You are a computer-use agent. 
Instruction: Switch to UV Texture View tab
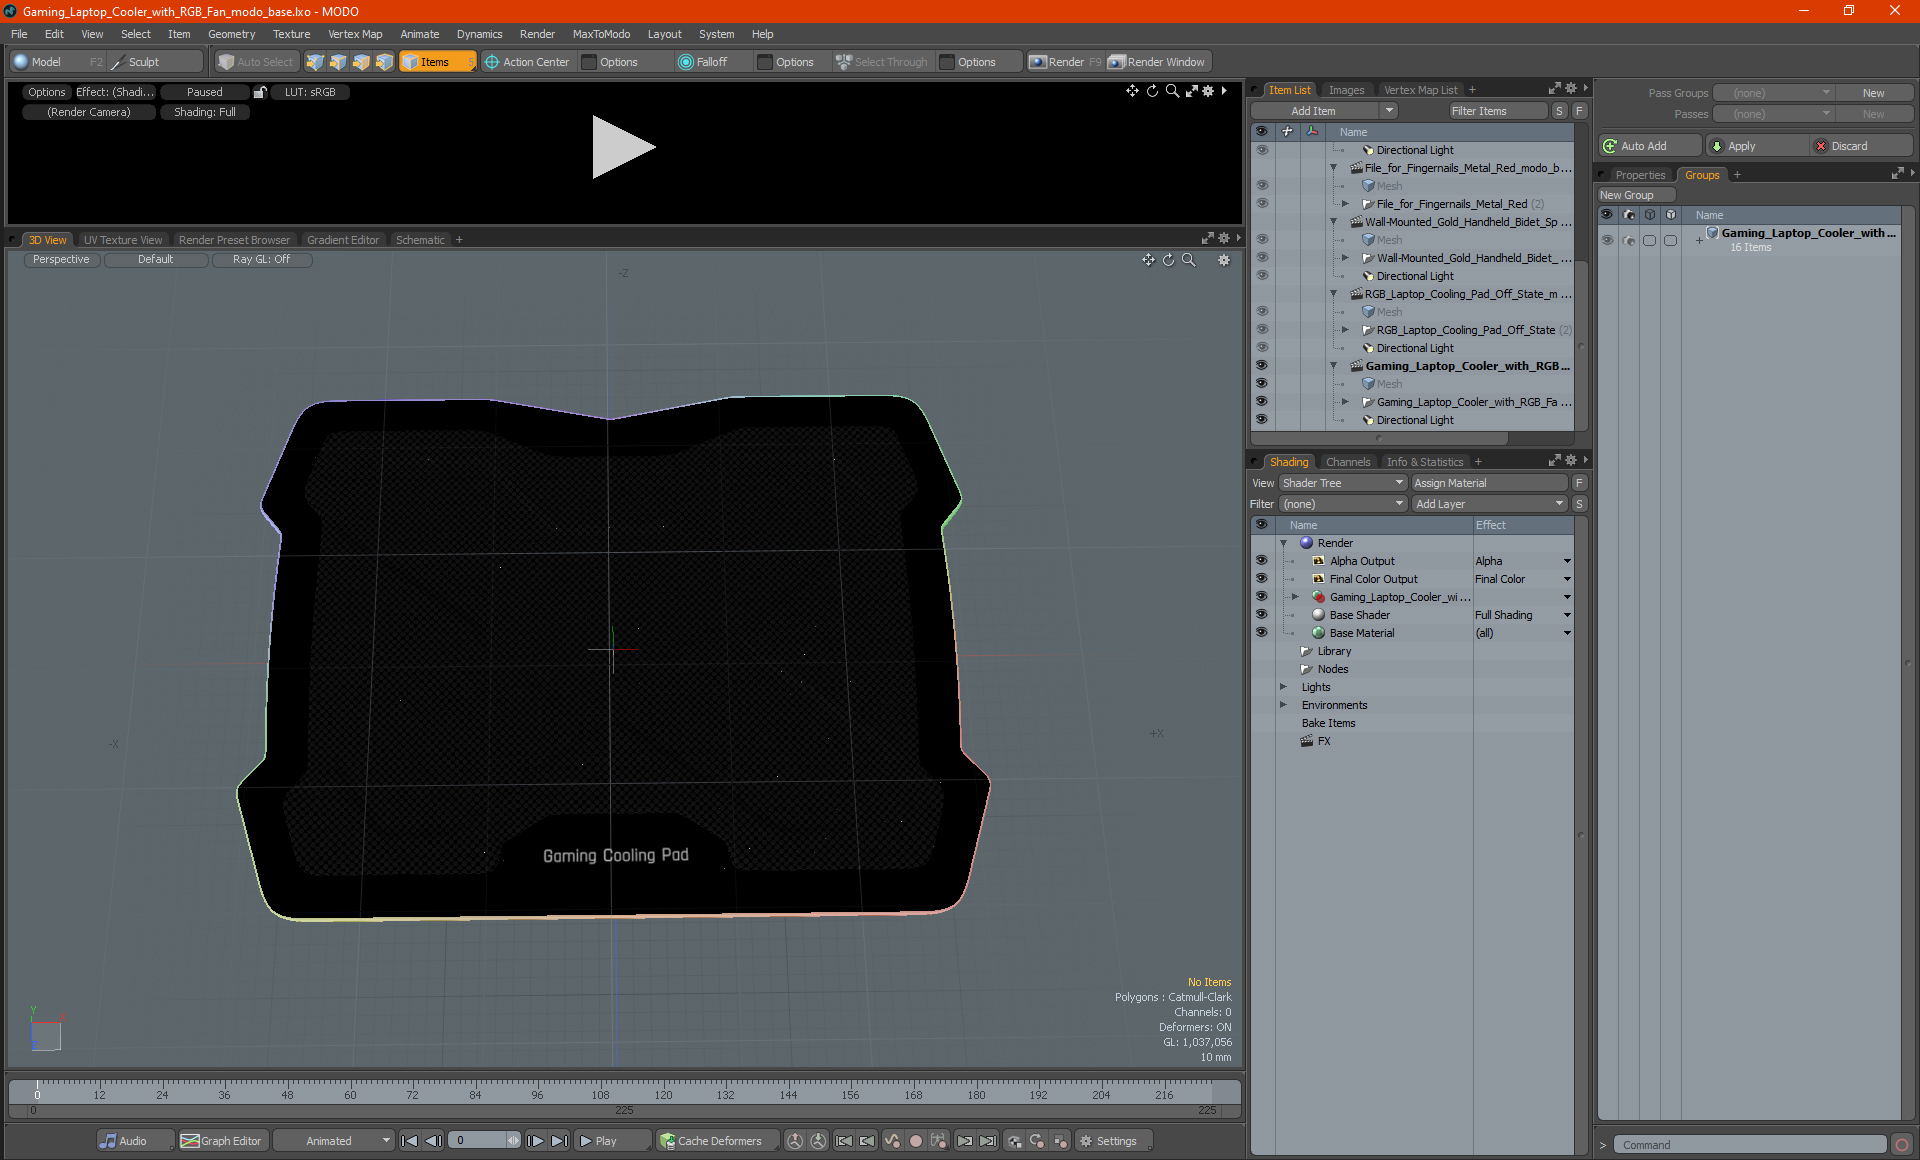coord(122,240)
